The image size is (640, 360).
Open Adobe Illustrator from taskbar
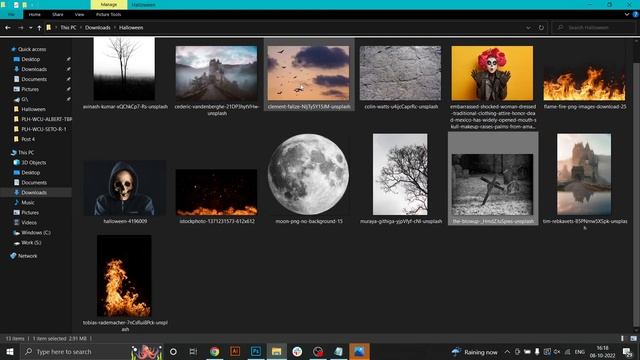235,351
